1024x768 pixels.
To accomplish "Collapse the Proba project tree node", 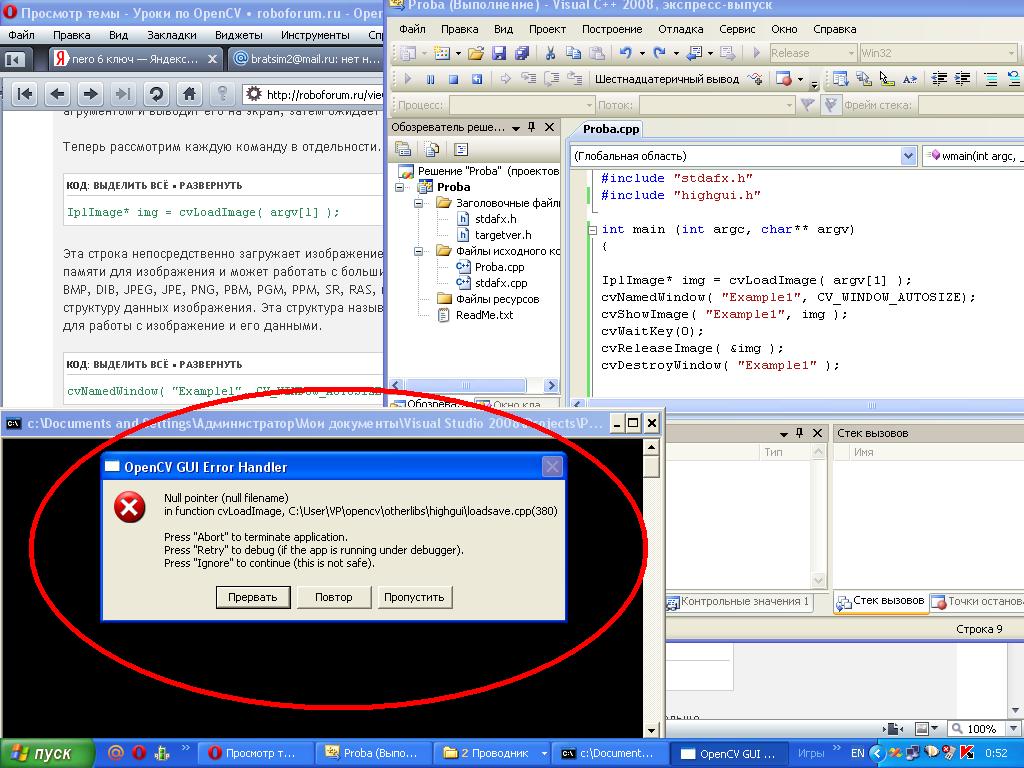I will [401, 187].
